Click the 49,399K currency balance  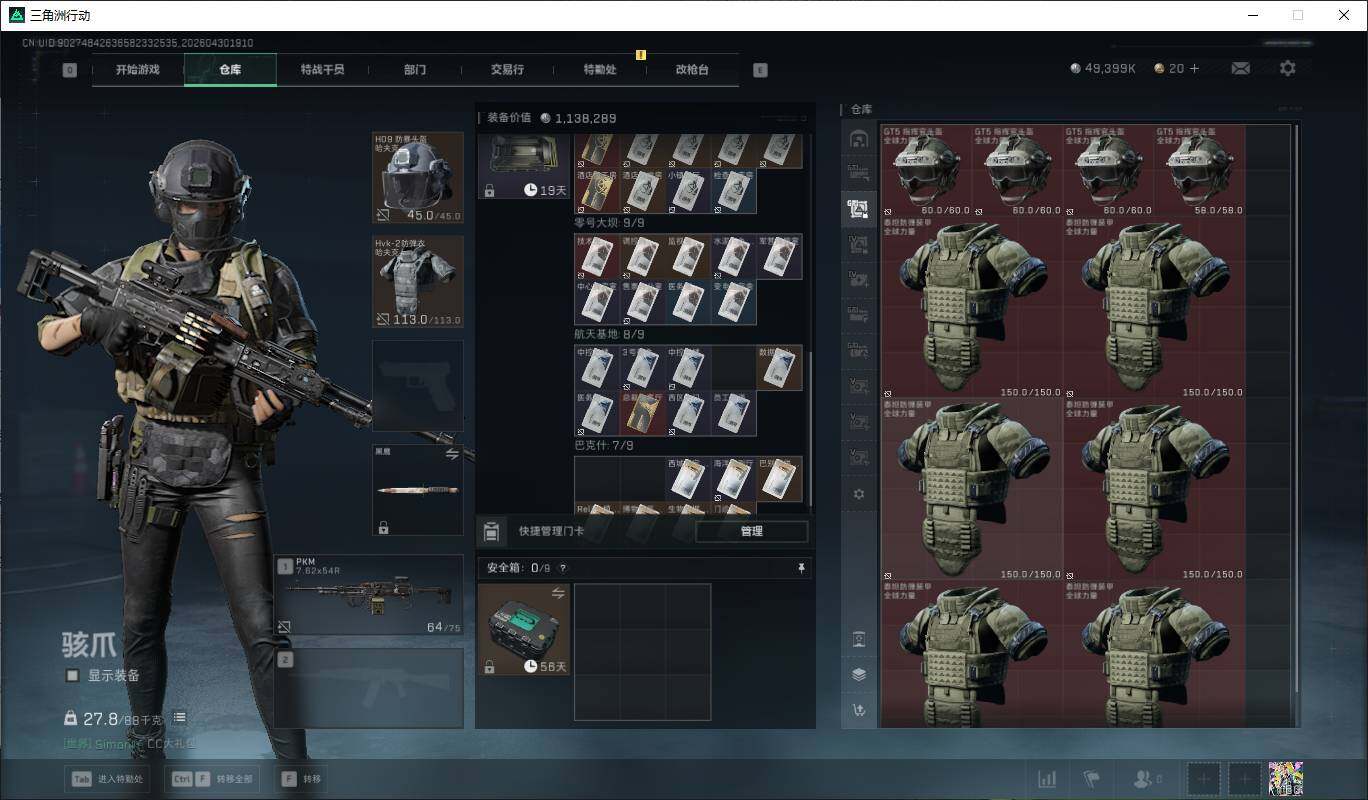(x=1103, y=68)
